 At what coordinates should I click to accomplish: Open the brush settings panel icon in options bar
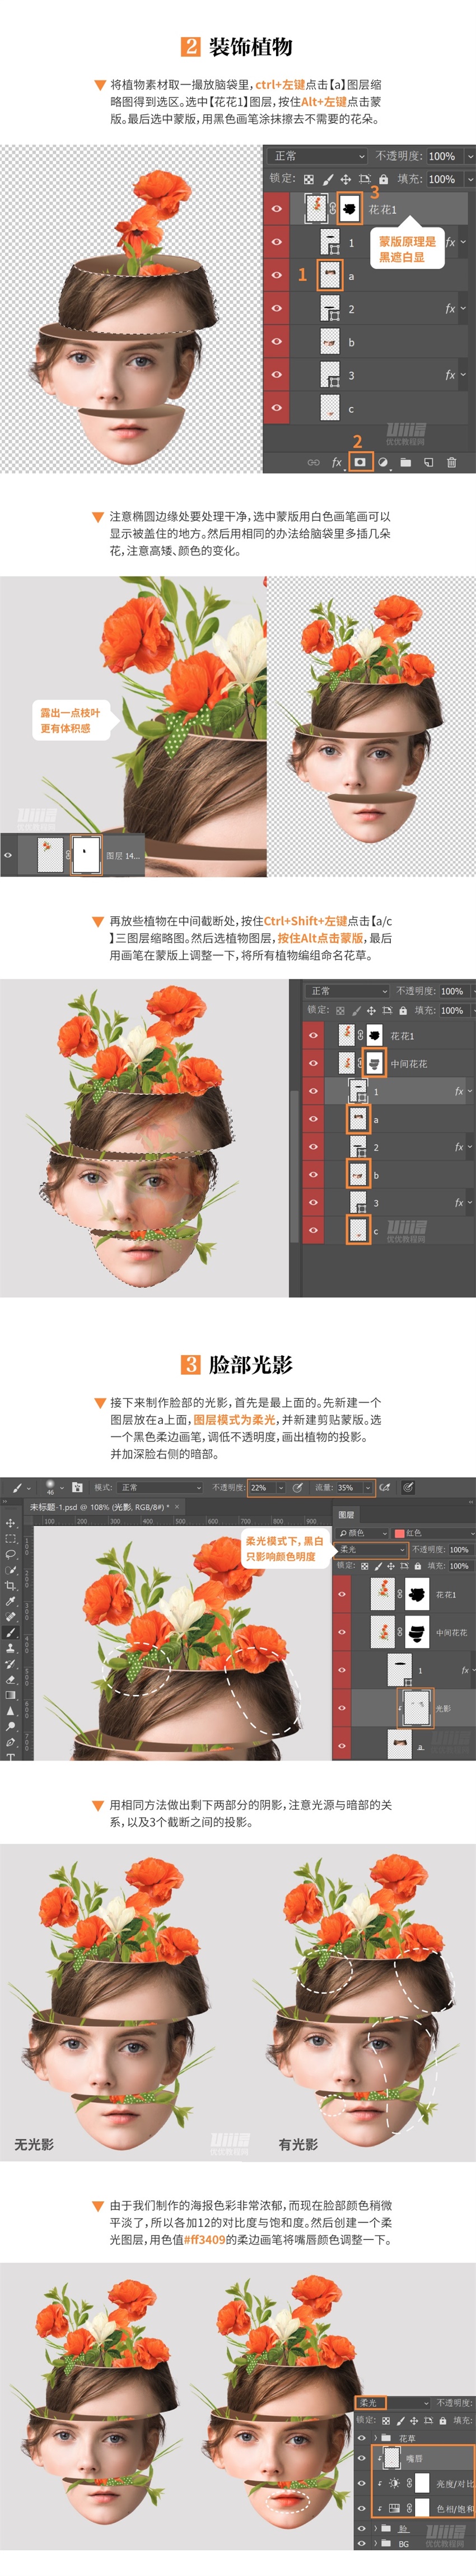(x=76, y=1487)
